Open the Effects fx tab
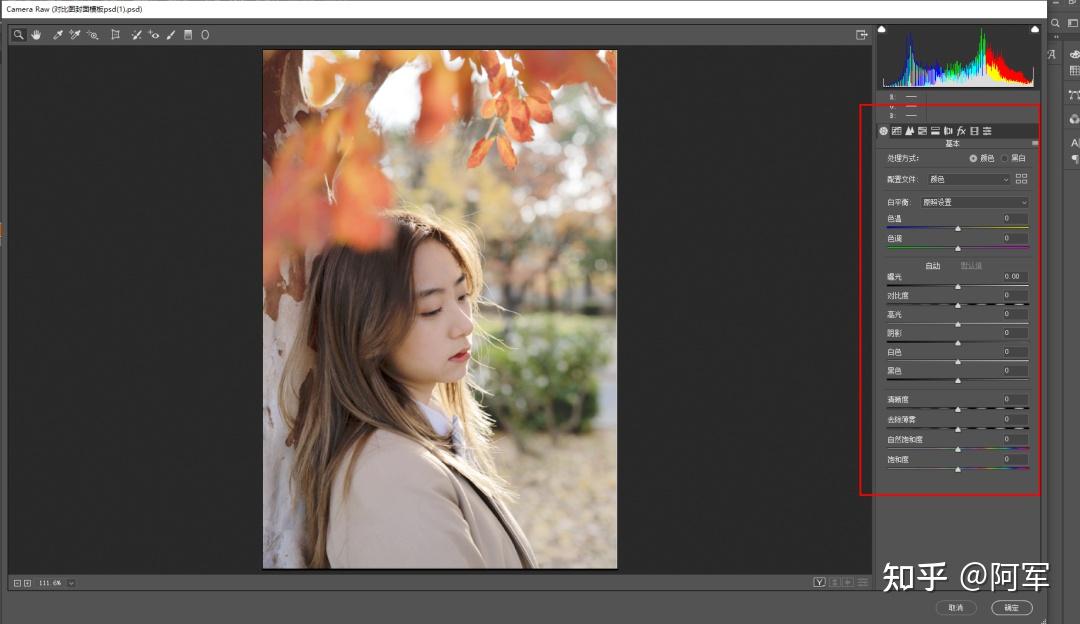1080x624 pixels. [962, 131]
